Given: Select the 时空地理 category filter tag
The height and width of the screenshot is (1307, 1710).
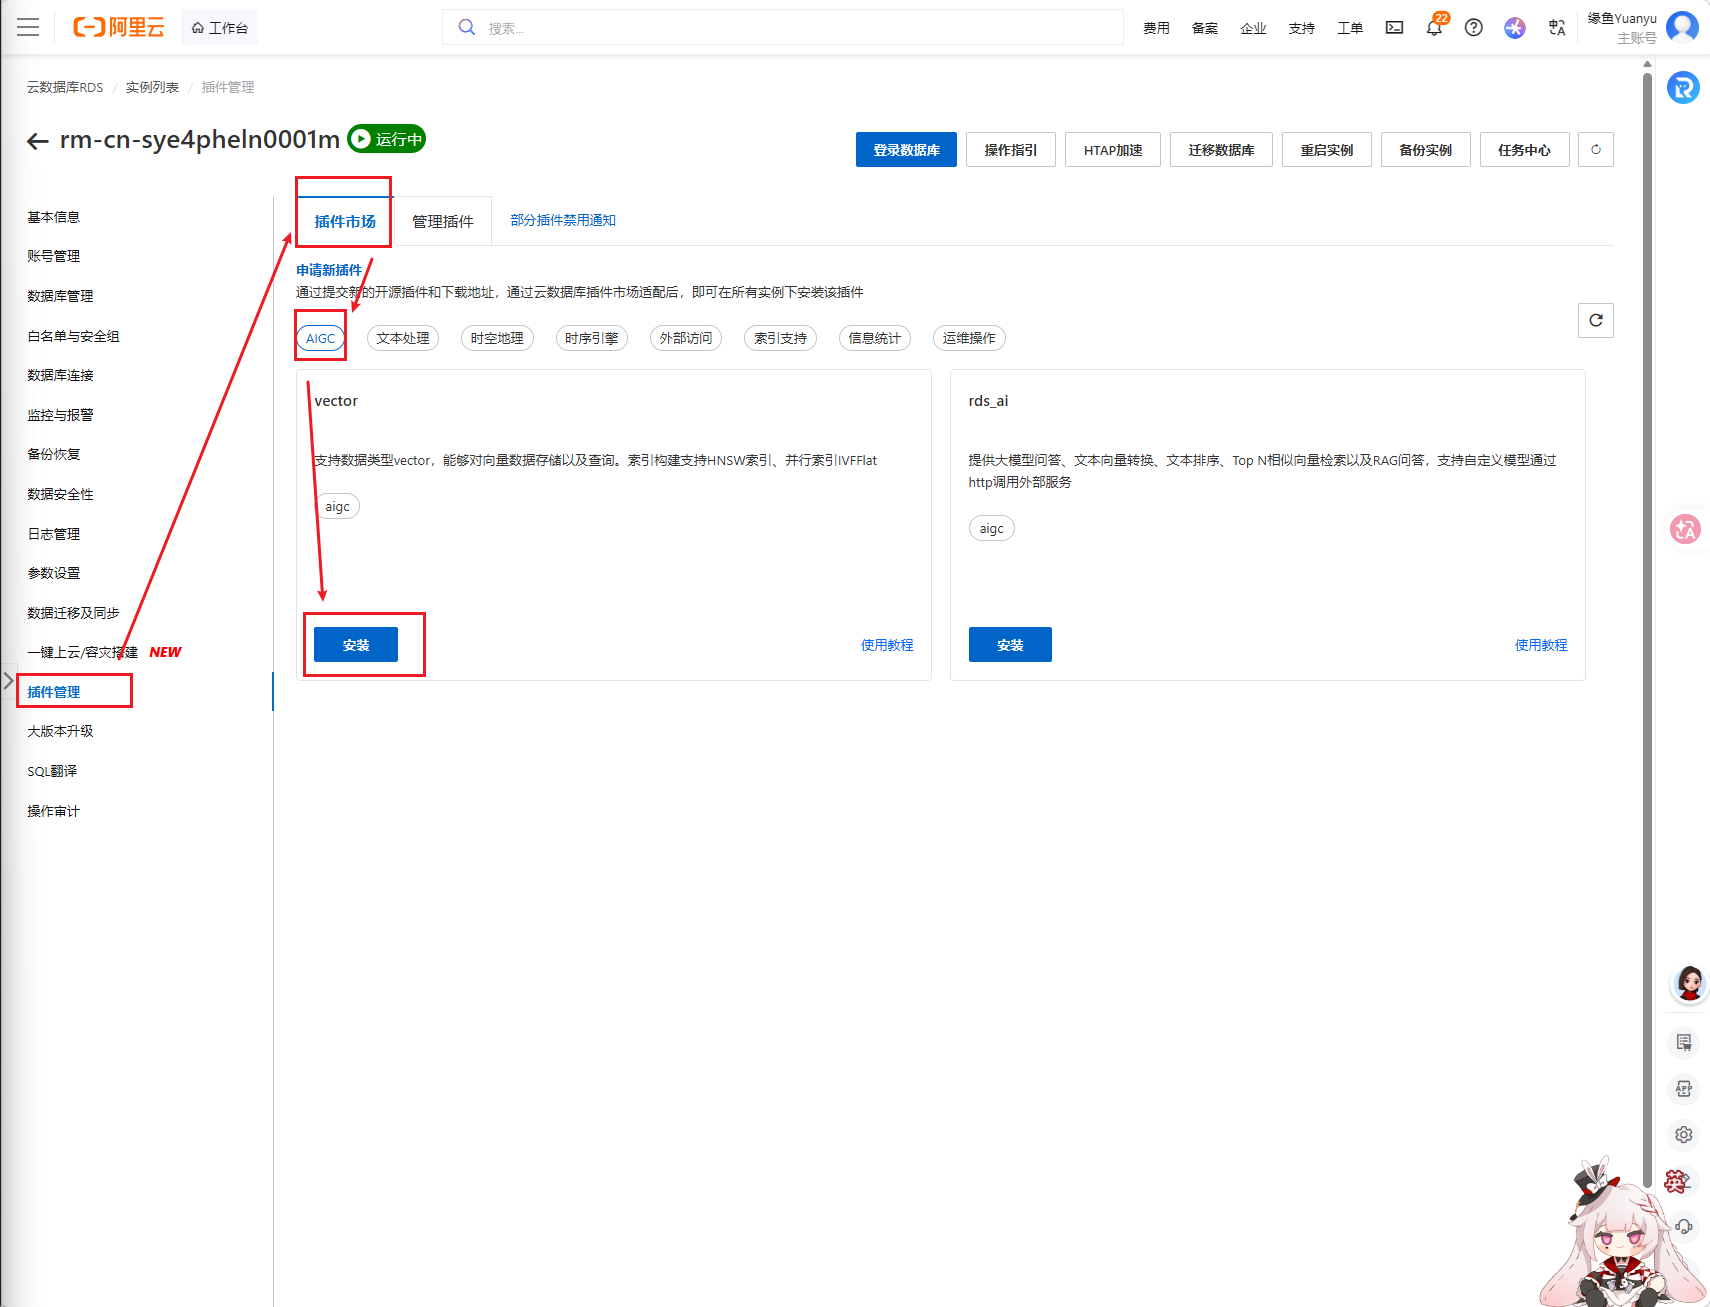Looking at the screenshot, I should point(497,338).
